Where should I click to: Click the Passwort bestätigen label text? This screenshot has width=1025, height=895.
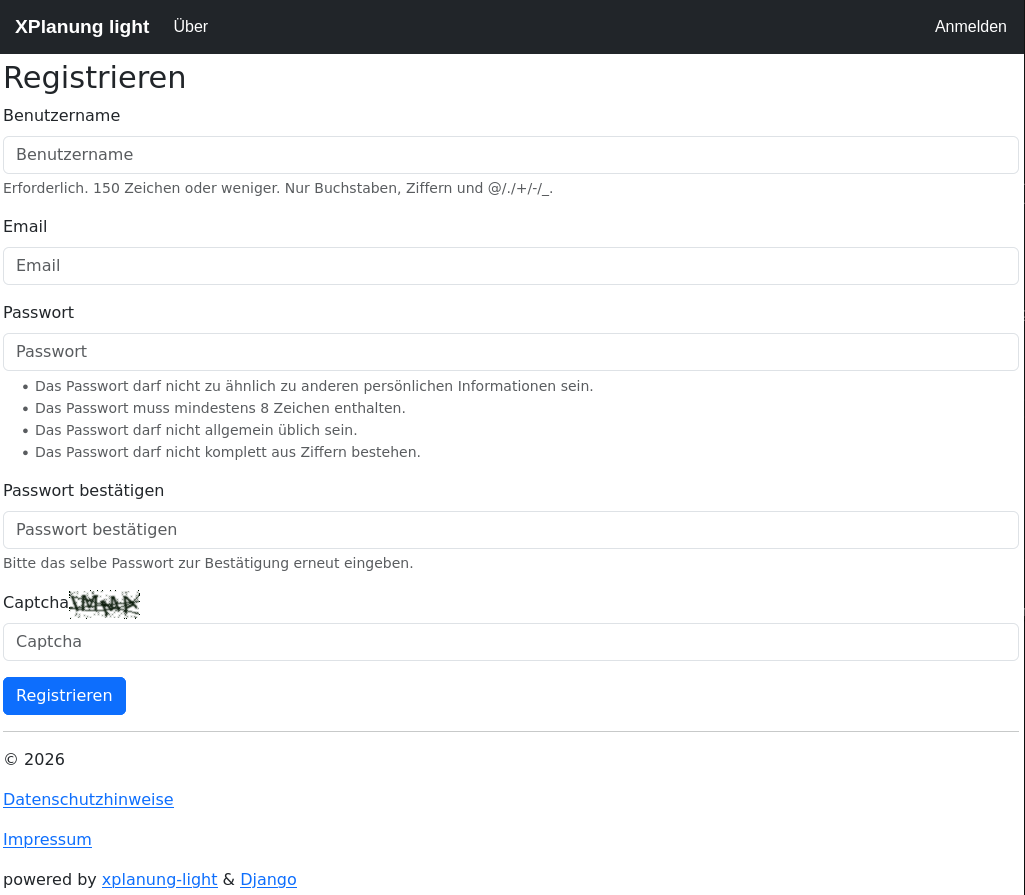coord(84,491)
